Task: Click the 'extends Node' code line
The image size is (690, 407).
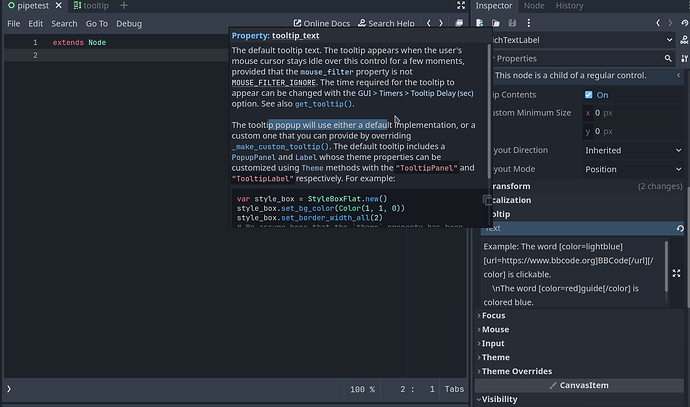Action: point(79,43)
